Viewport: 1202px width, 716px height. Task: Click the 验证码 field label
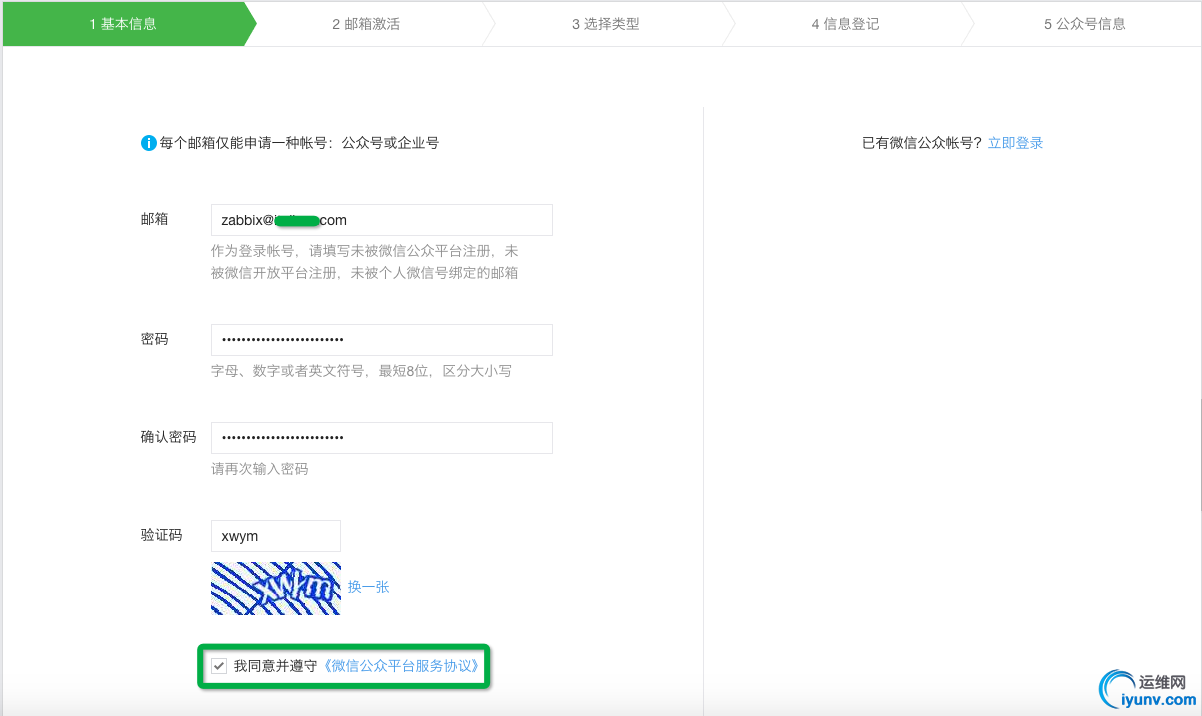(161, 535)
